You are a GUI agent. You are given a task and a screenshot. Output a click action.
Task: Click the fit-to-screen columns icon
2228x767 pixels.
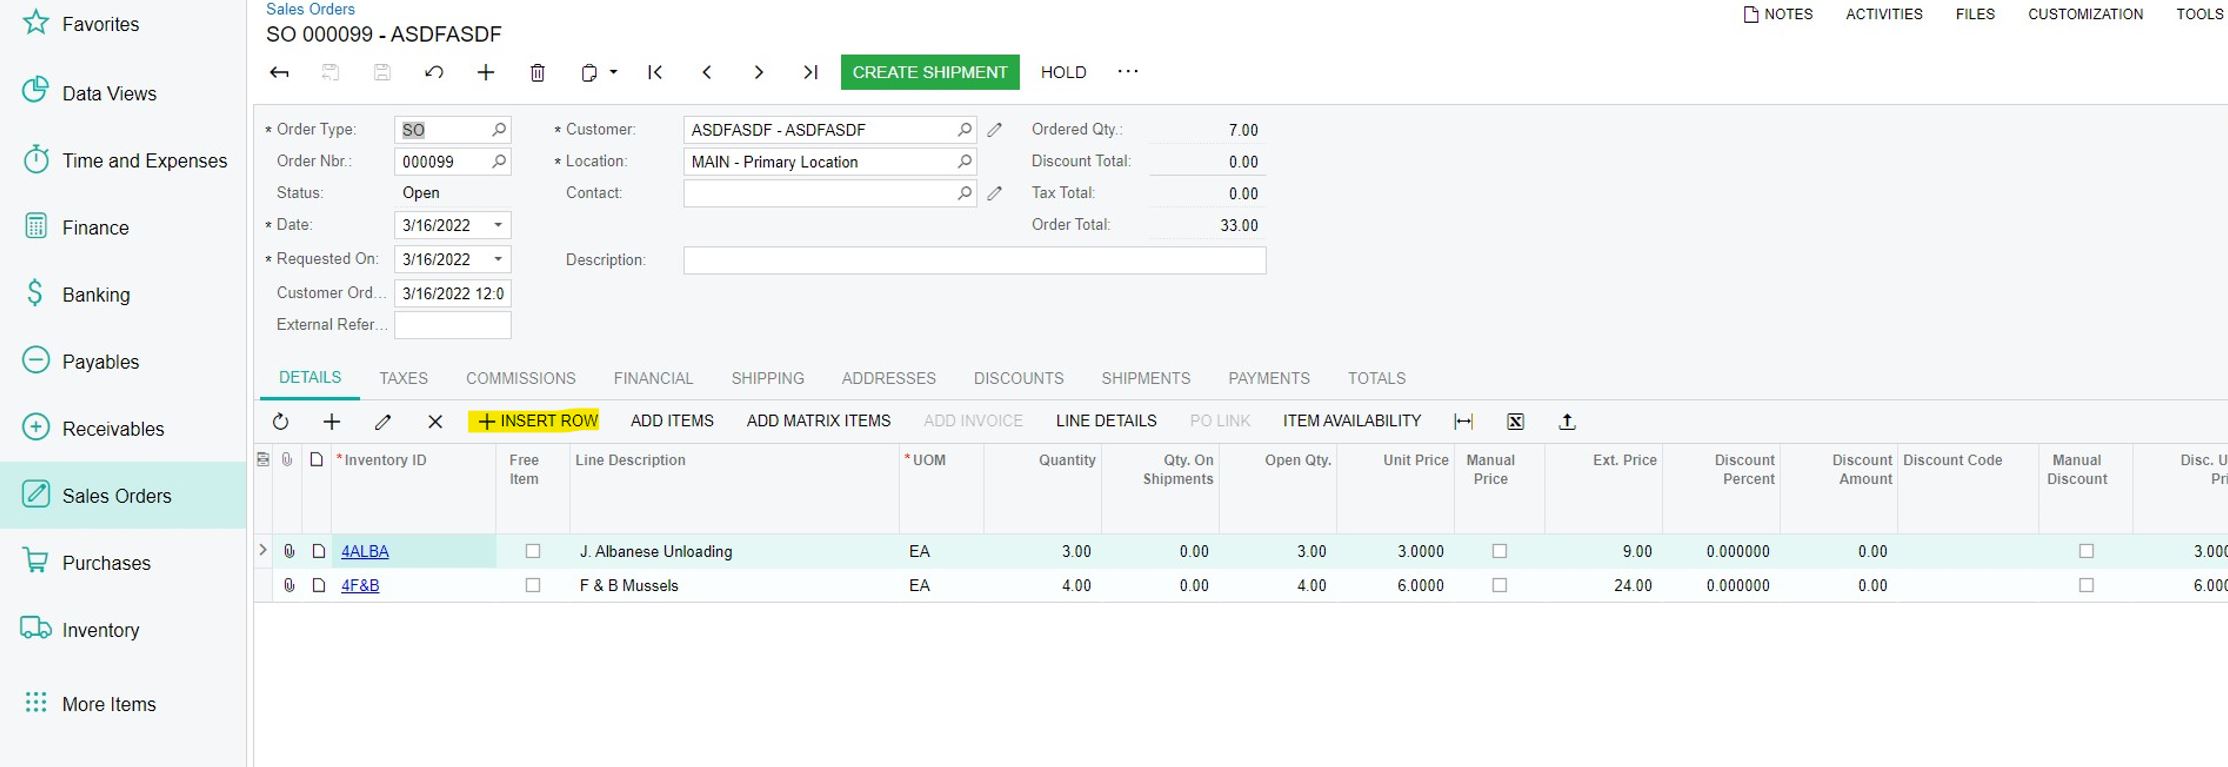[1464, 422]
